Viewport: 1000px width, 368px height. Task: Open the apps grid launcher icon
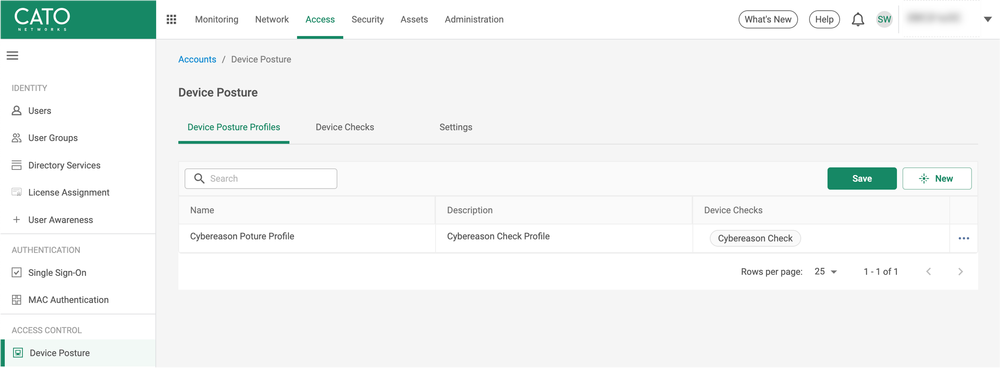[171, 20]
